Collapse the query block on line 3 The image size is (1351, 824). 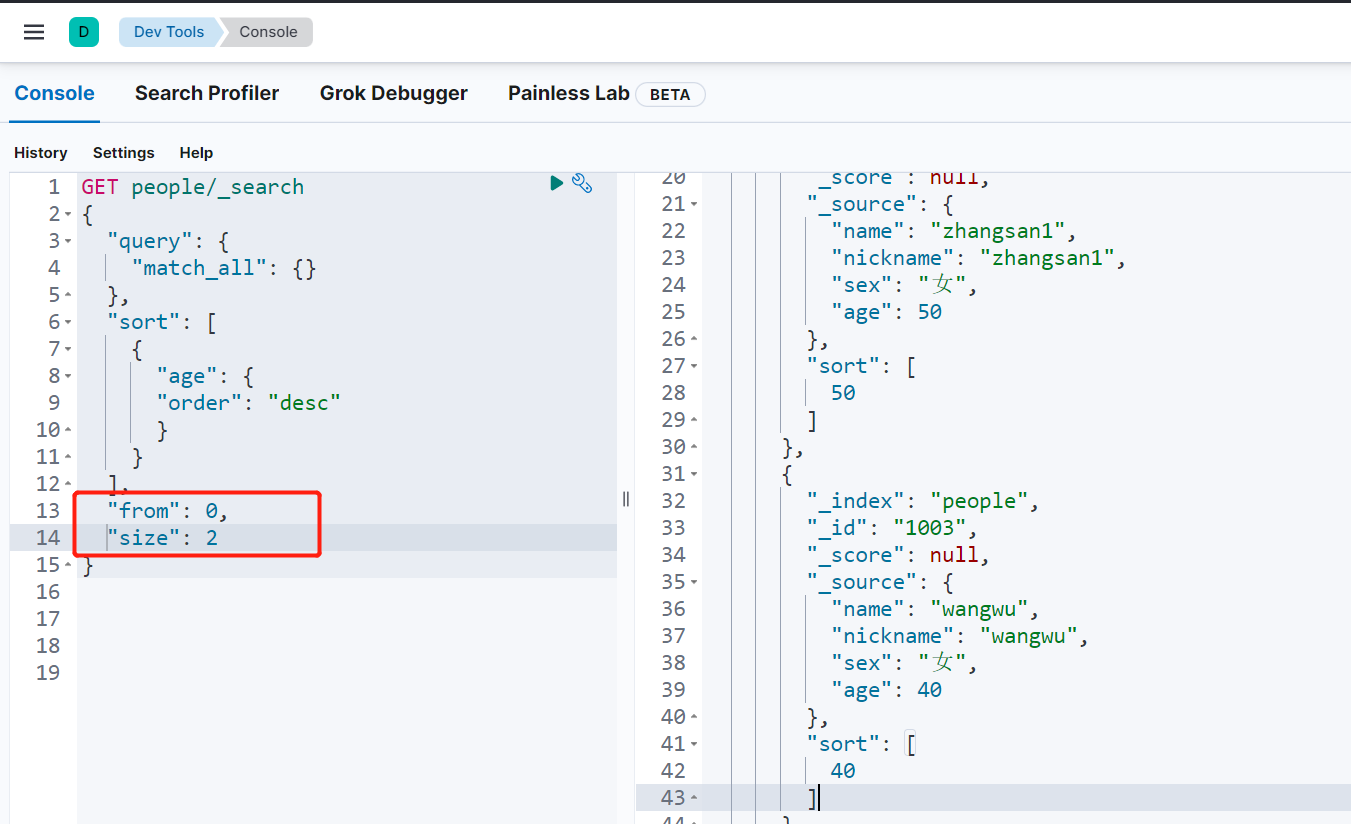(68, 242)
